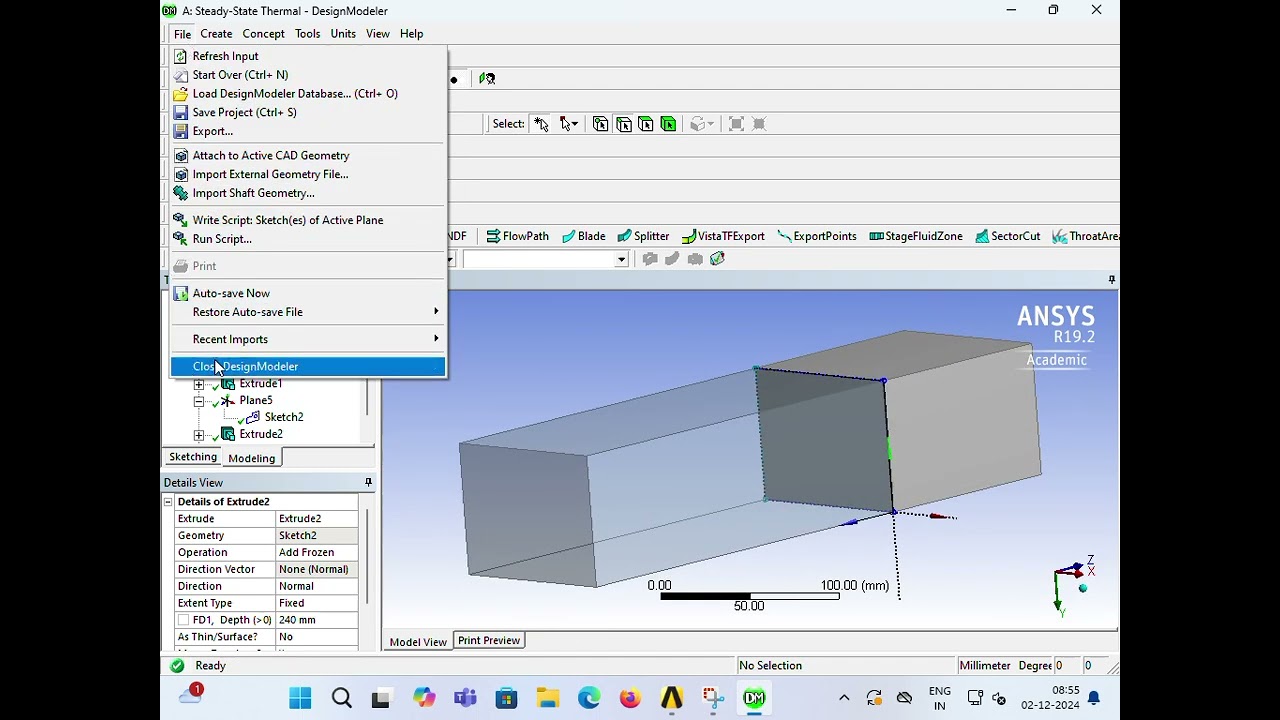Open the View menu
This screenshot has height=720, width=1280.
(377, 34)
